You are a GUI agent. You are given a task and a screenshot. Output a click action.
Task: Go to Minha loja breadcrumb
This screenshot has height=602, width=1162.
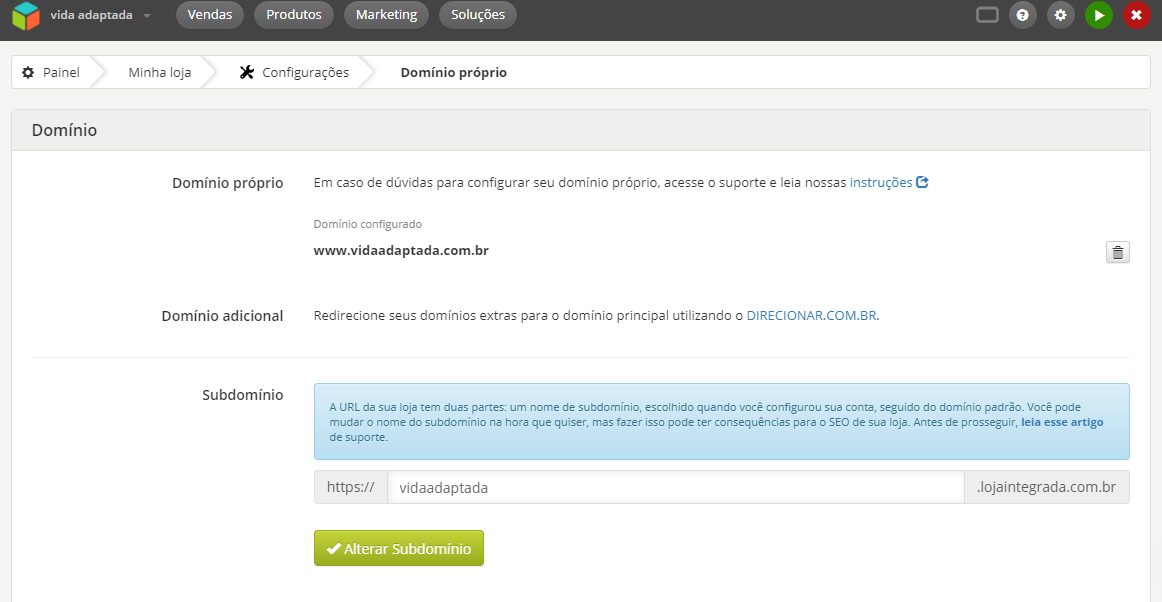click(159, 73)
